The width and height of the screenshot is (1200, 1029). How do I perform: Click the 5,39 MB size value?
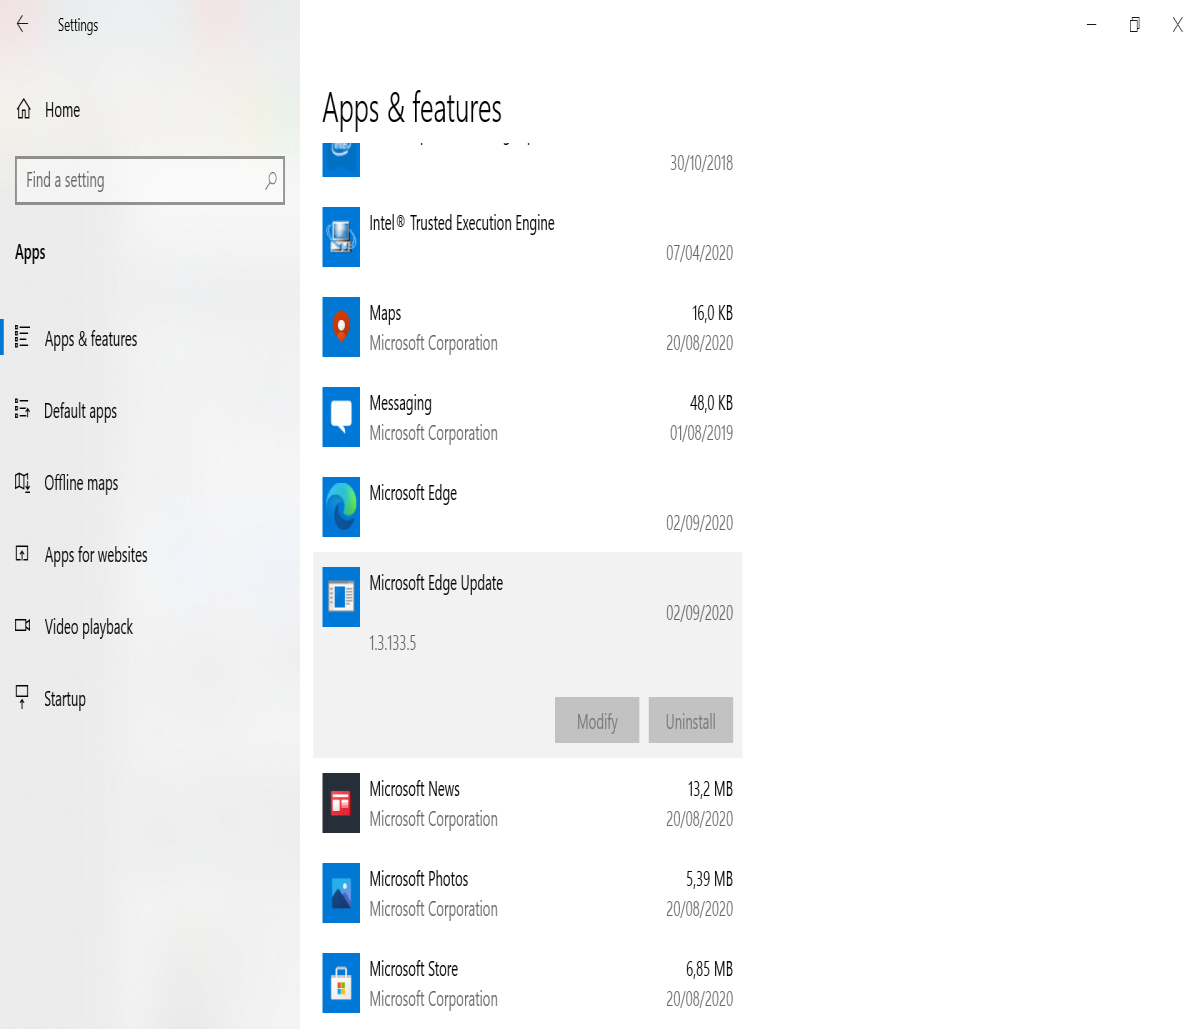pyautogui.click(x=709, y=879)
